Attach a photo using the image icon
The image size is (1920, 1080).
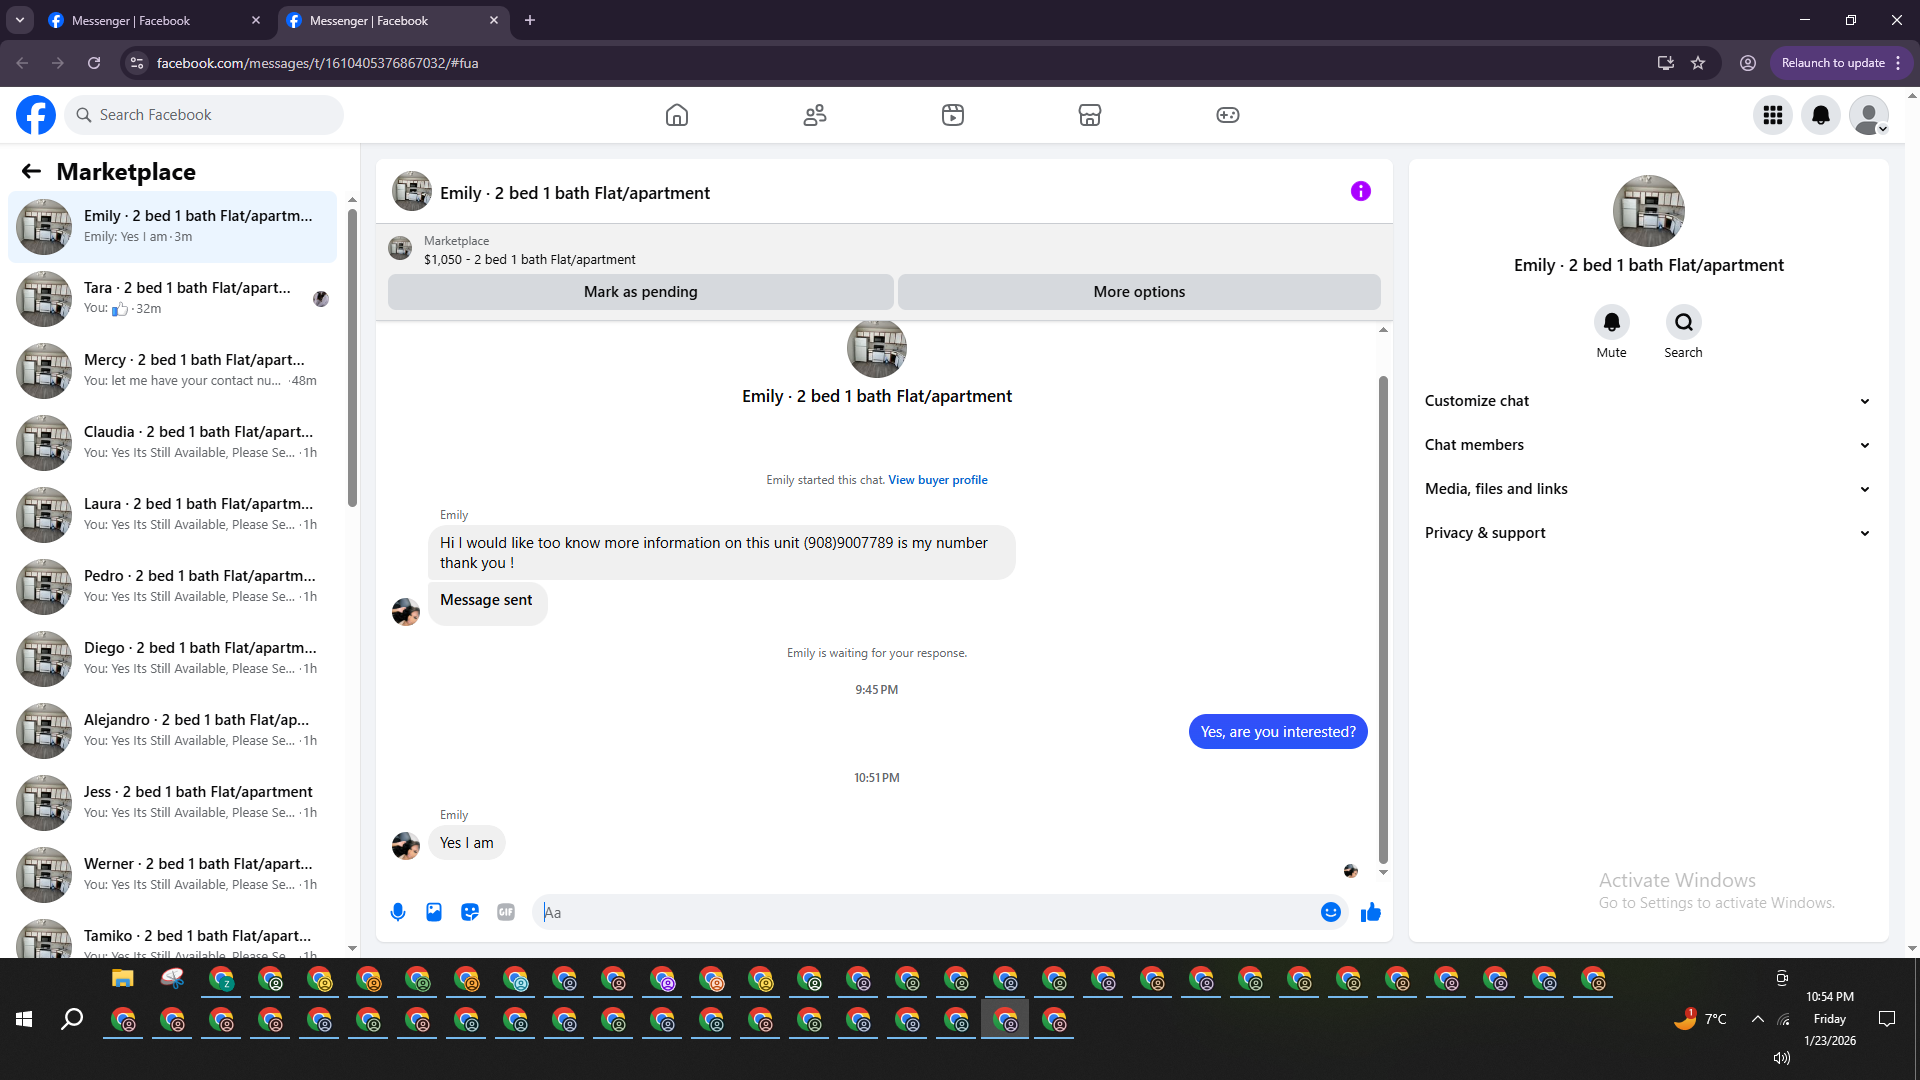pos(434,912)
